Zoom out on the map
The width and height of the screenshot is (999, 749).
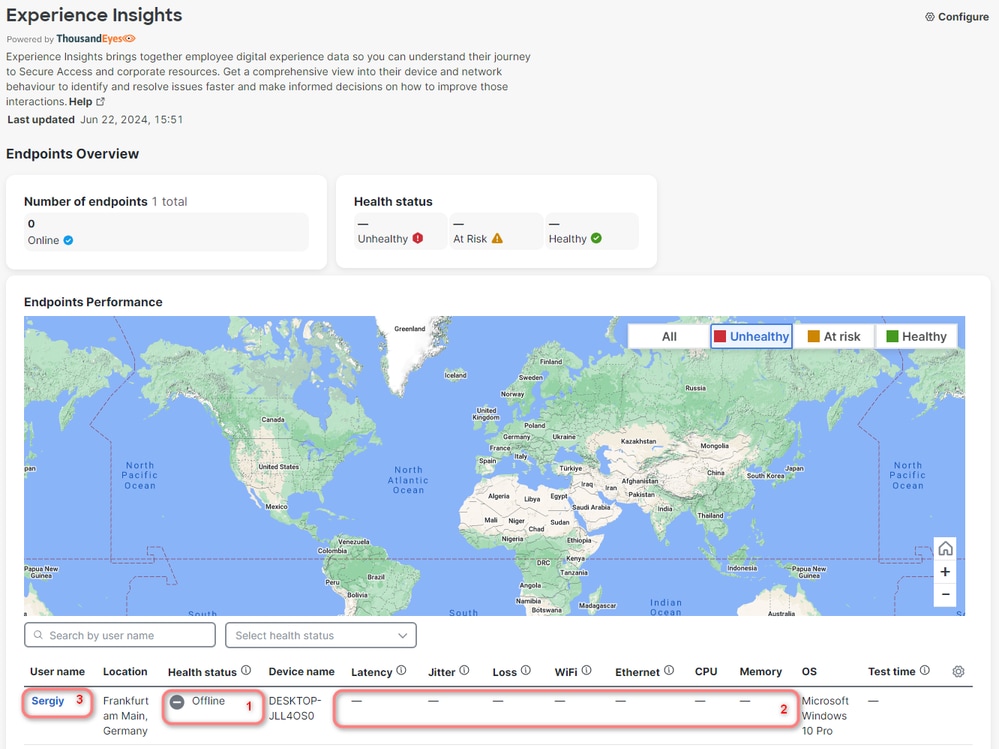click(x=945, y=594)
